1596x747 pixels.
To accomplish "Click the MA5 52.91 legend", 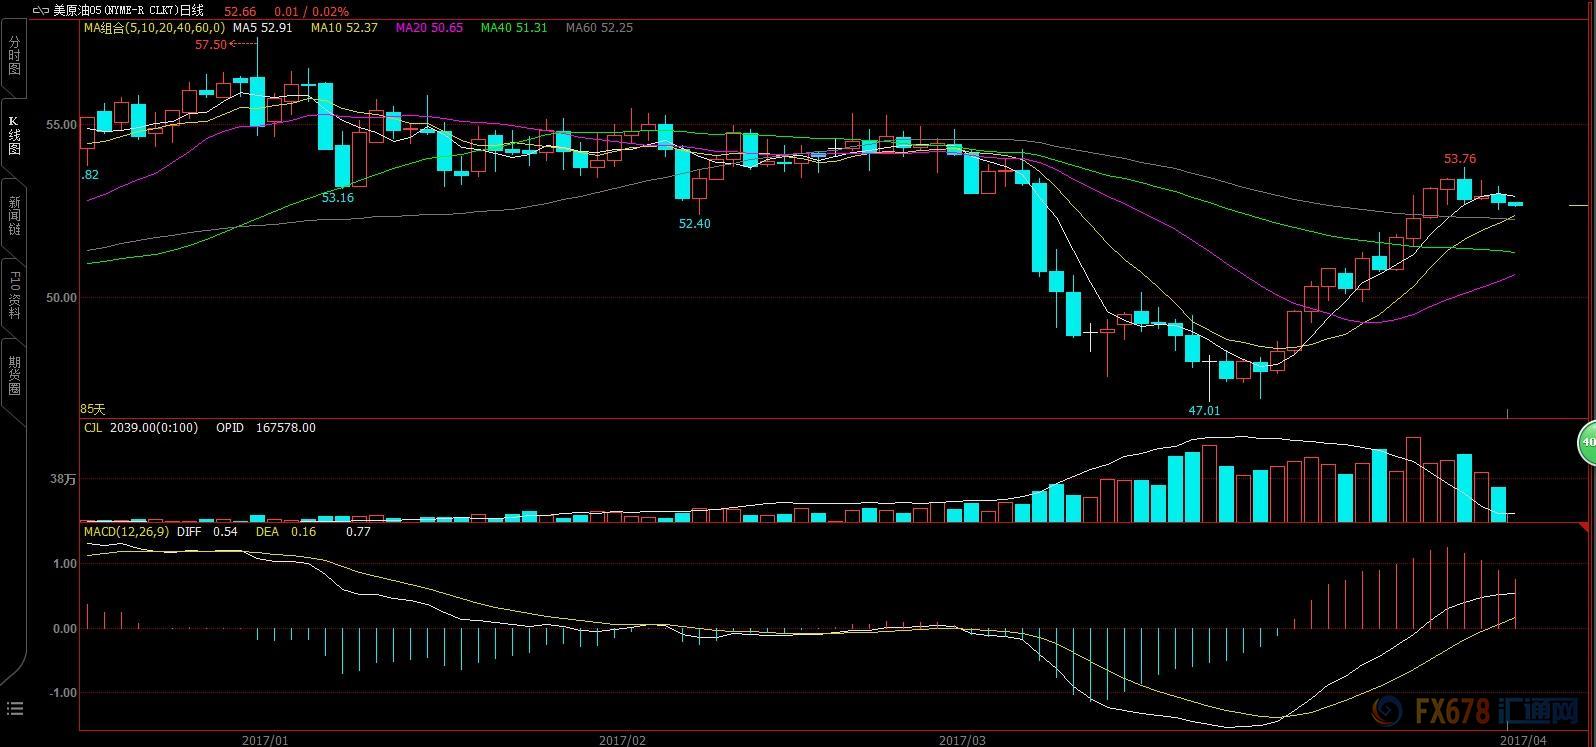I will 263,28.
